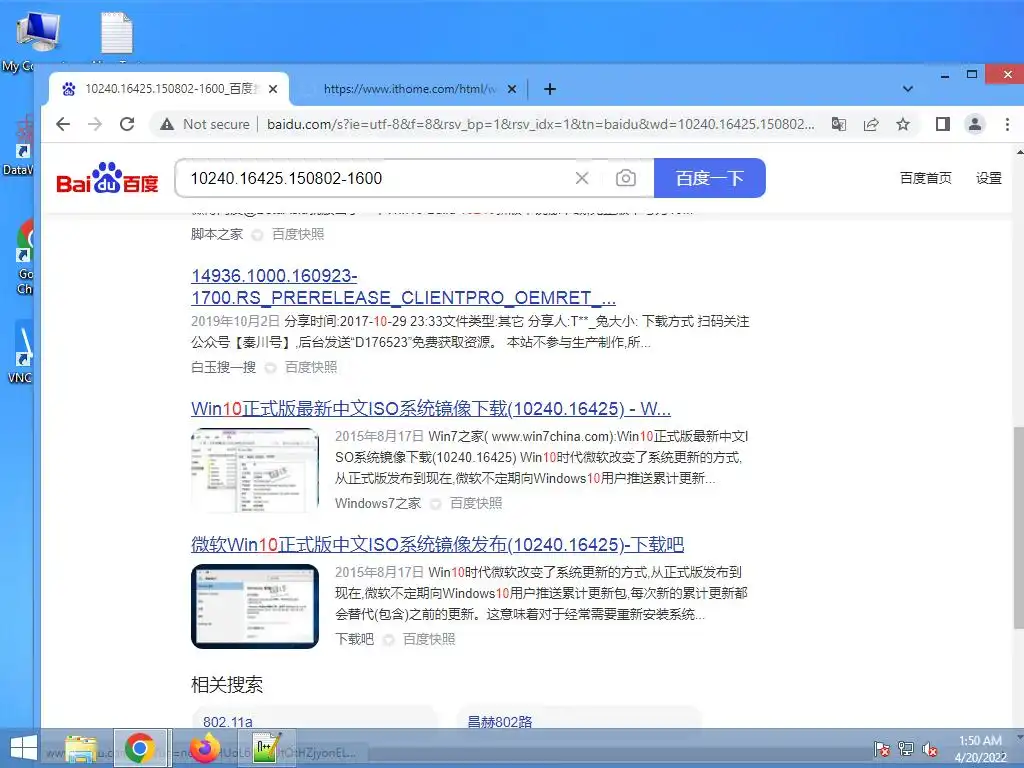This screenshot has width=1024, height=768.
Task: Open the Chrome three-dot menu
Action: [x=1007, y=124]
